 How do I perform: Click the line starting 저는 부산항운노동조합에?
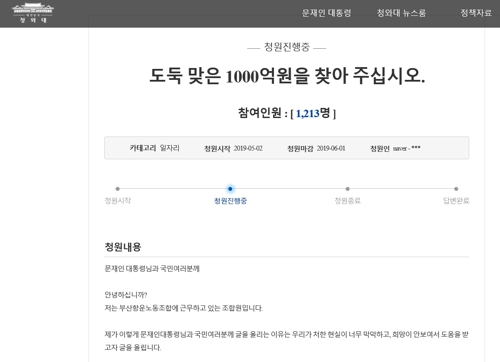(x=184, y=308)
